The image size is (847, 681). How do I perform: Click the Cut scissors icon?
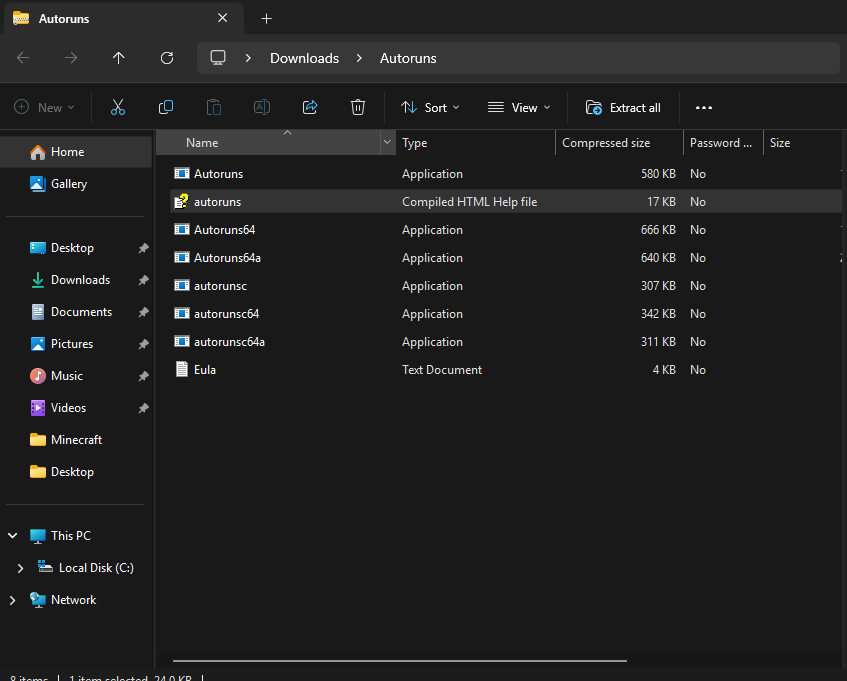coord(118,107)
